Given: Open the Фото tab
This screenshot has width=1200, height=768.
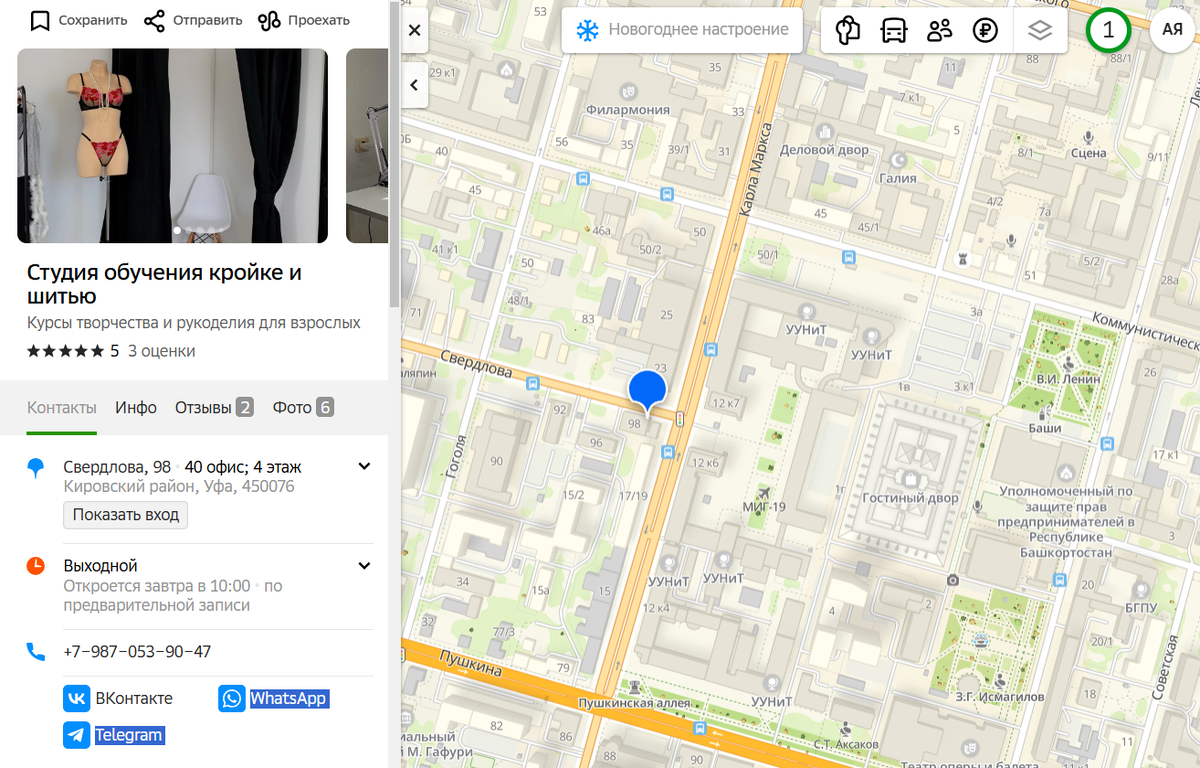Looking at the screenshot, I should point(303,407).
